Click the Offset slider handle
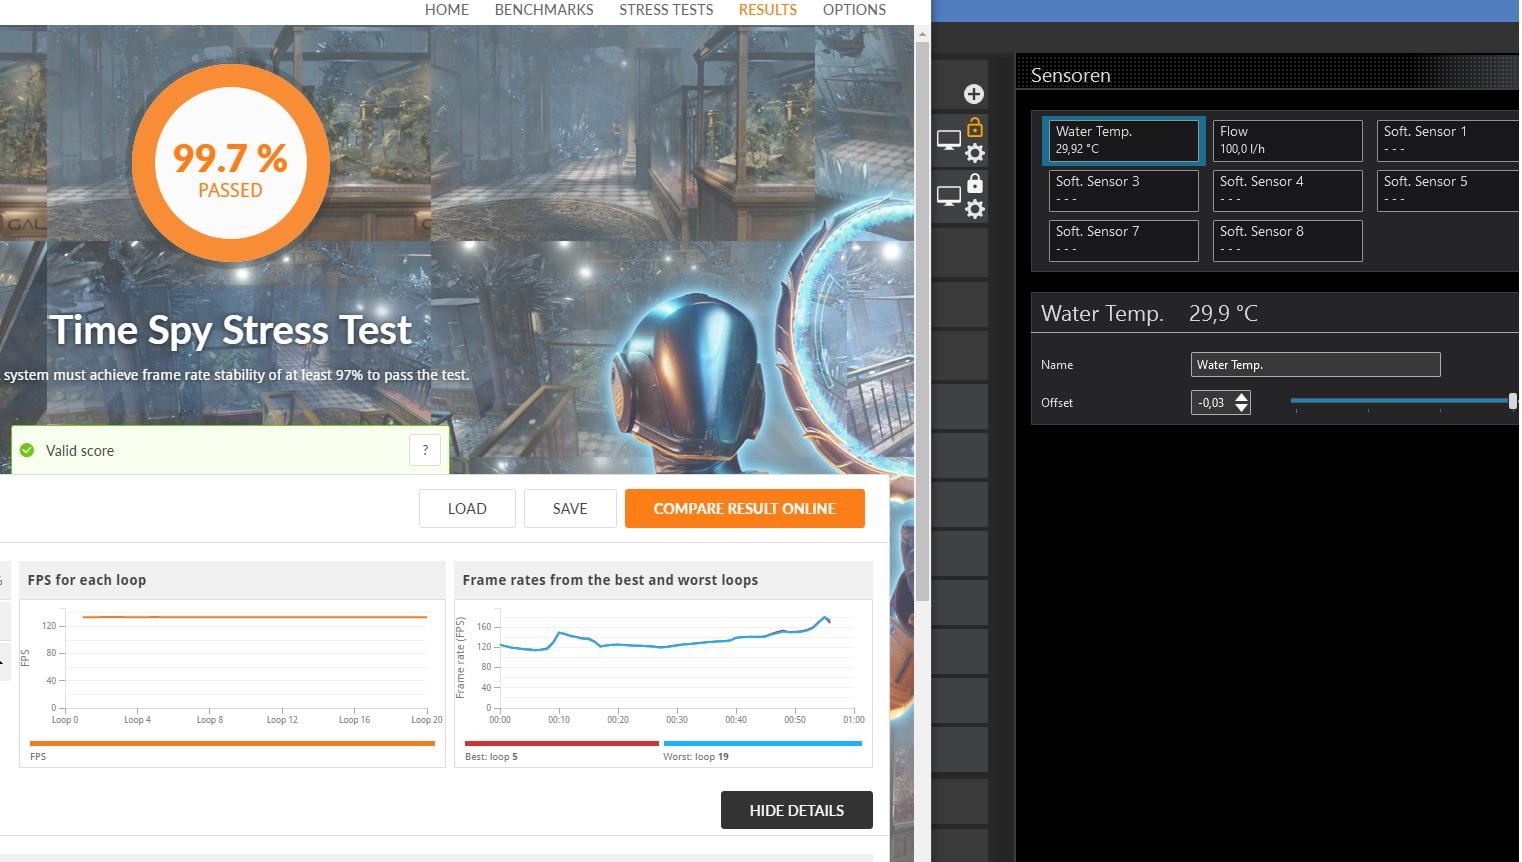 coord(1513,401)
